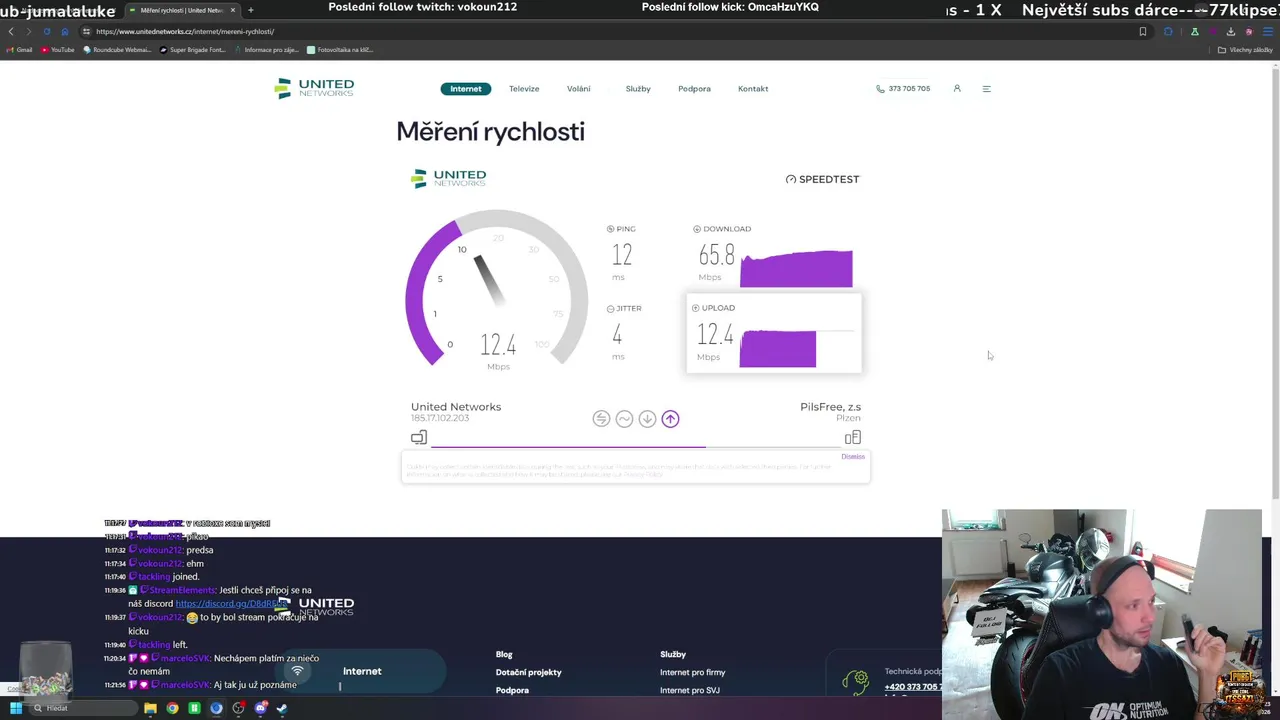Click the PilsFree, z.s server name
Screen dimensions: 1280x720
point(830,407)
